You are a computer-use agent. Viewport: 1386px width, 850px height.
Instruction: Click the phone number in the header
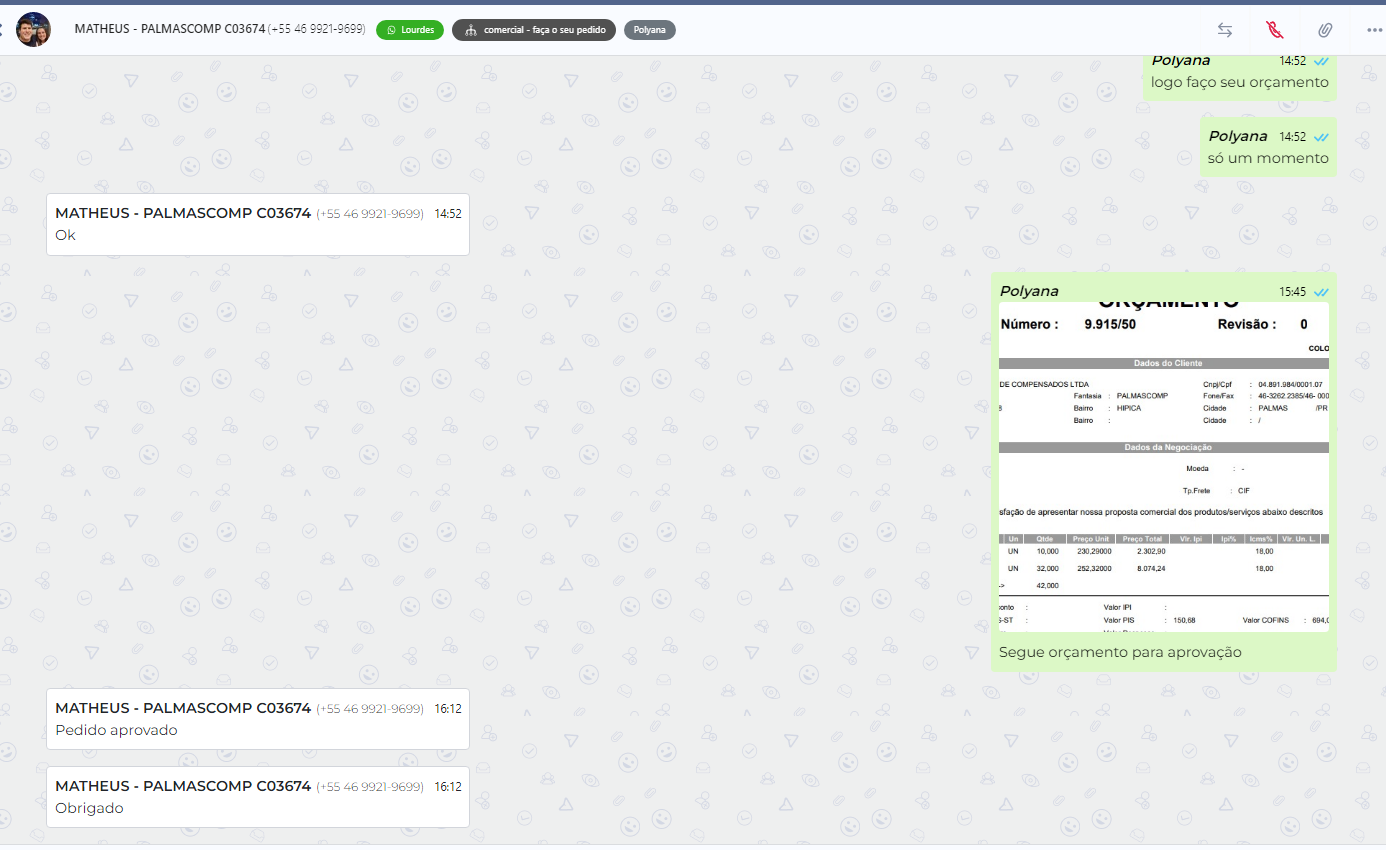[316, 30]
